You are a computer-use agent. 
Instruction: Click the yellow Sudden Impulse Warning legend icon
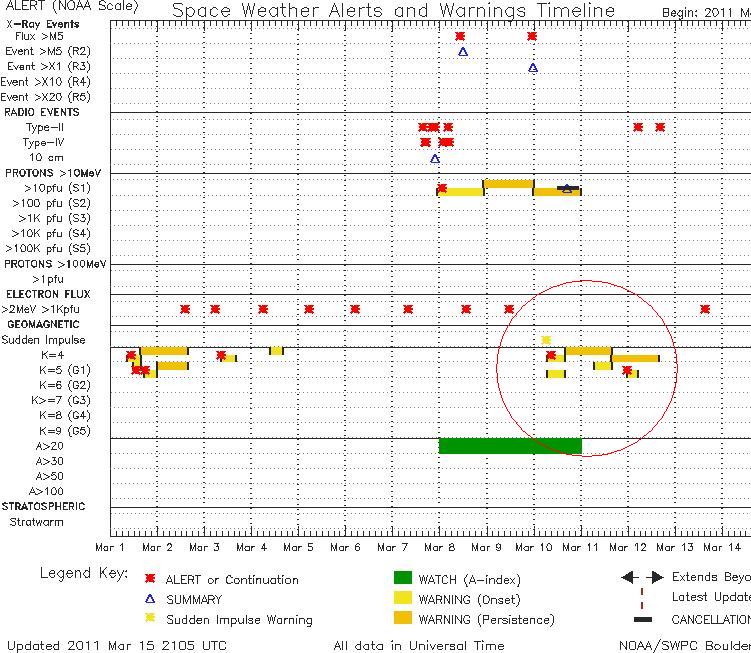tap(150, 618)
